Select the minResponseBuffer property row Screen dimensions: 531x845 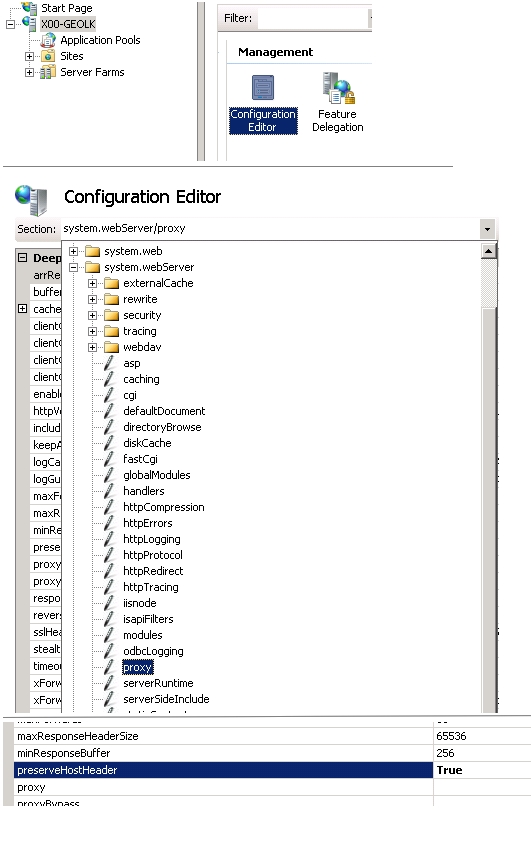(272, 753)
